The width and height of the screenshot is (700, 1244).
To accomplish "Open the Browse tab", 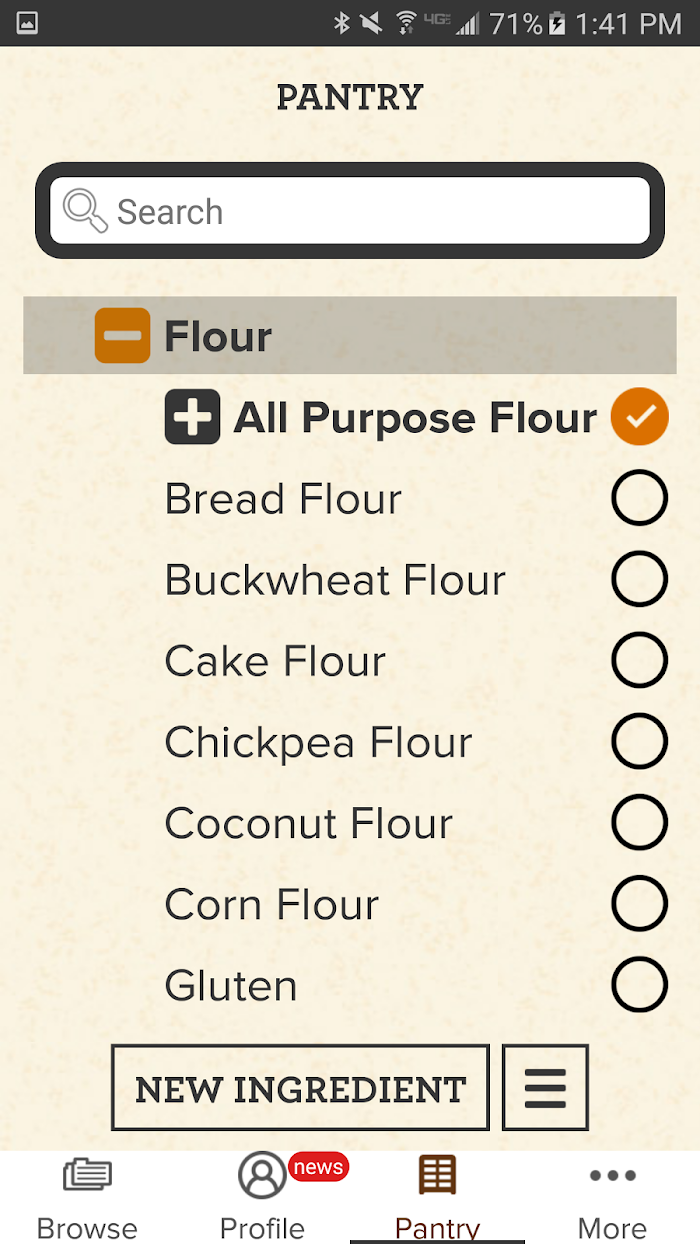I will [87, 1198].
